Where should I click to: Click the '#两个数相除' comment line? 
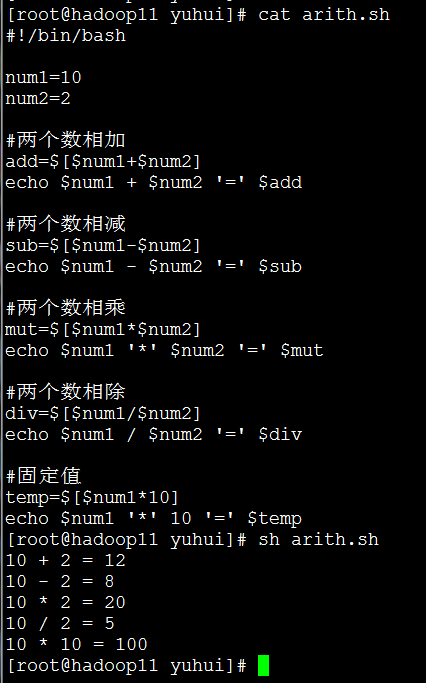coord(66,392)
